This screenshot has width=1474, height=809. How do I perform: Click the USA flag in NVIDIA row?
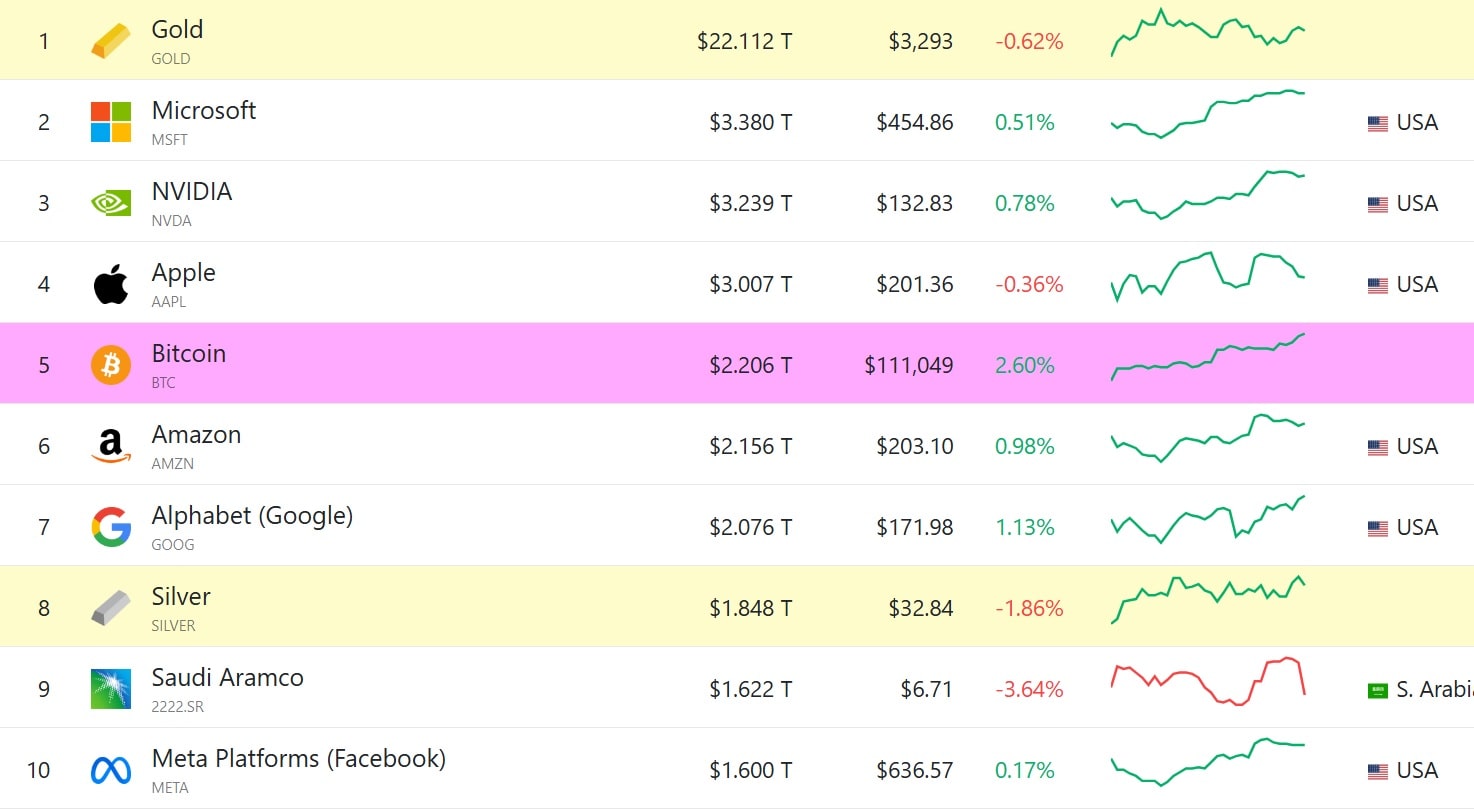tap(1378, 205)
